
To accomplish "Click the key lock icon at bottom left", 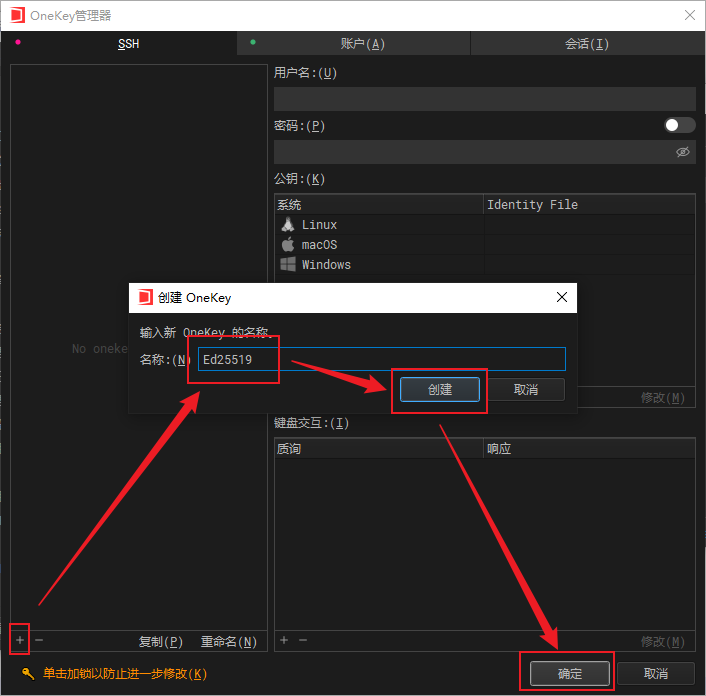I will click(28, 674).
